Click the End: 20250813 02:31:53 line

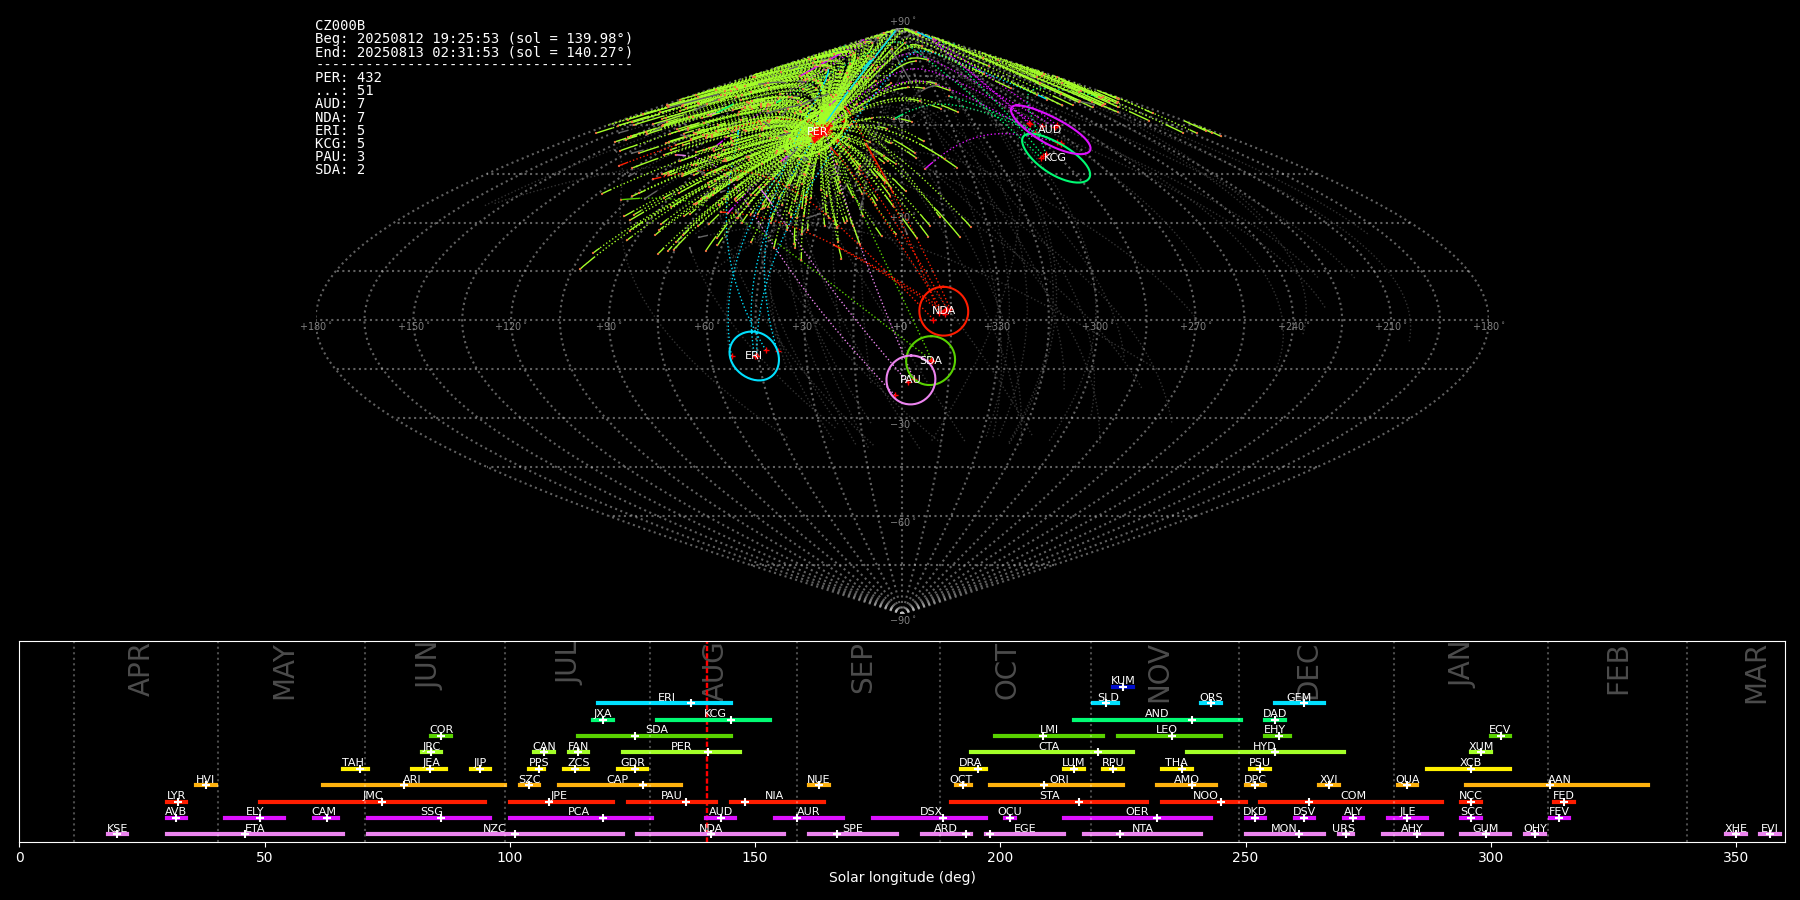click(474, 52)
